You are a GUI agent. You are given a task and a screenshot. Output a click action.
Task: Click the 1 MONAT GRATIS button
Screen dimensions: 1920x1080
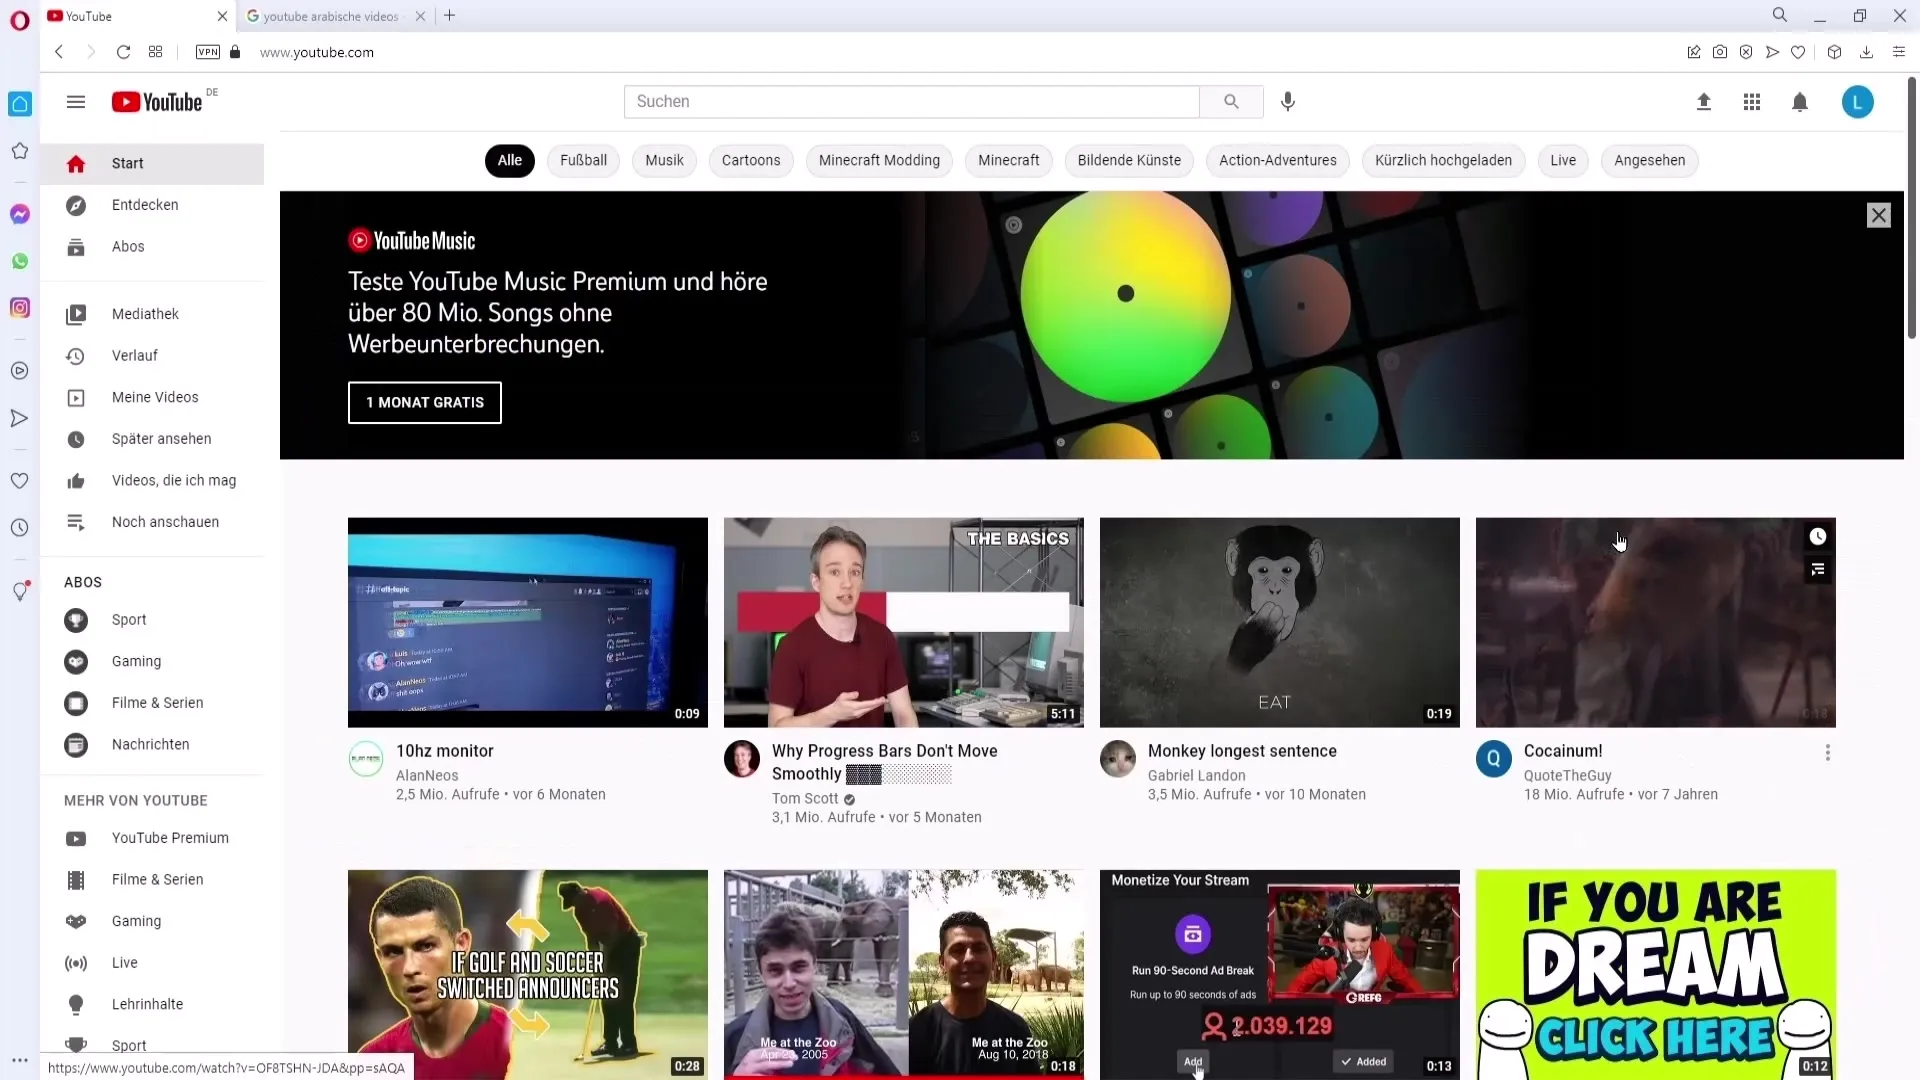coord(425,403)
